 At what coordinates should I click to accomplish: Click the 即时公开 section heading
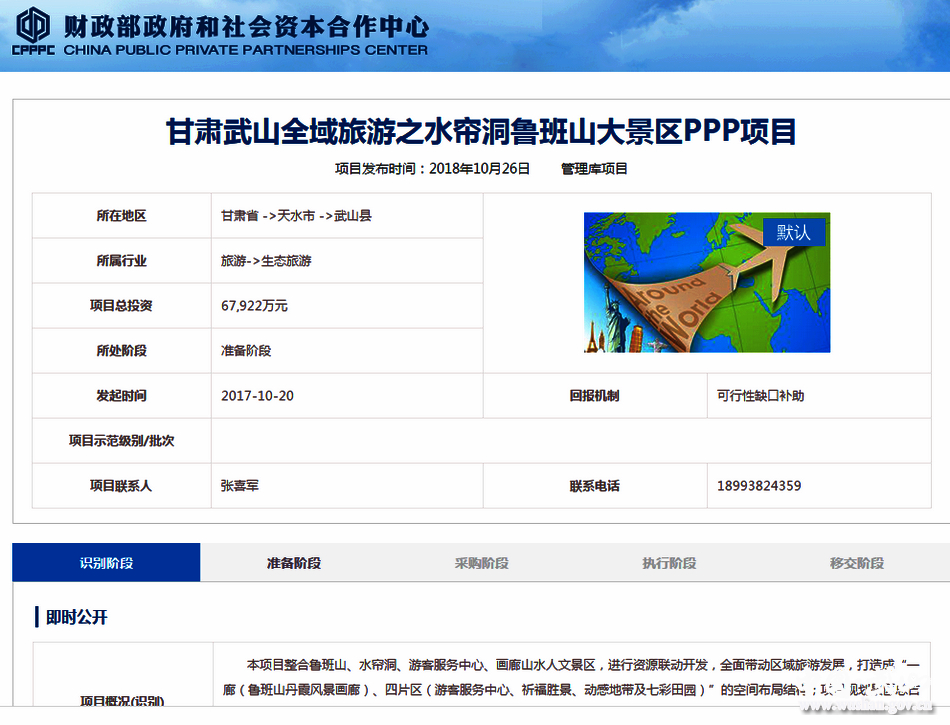point(77,617)
